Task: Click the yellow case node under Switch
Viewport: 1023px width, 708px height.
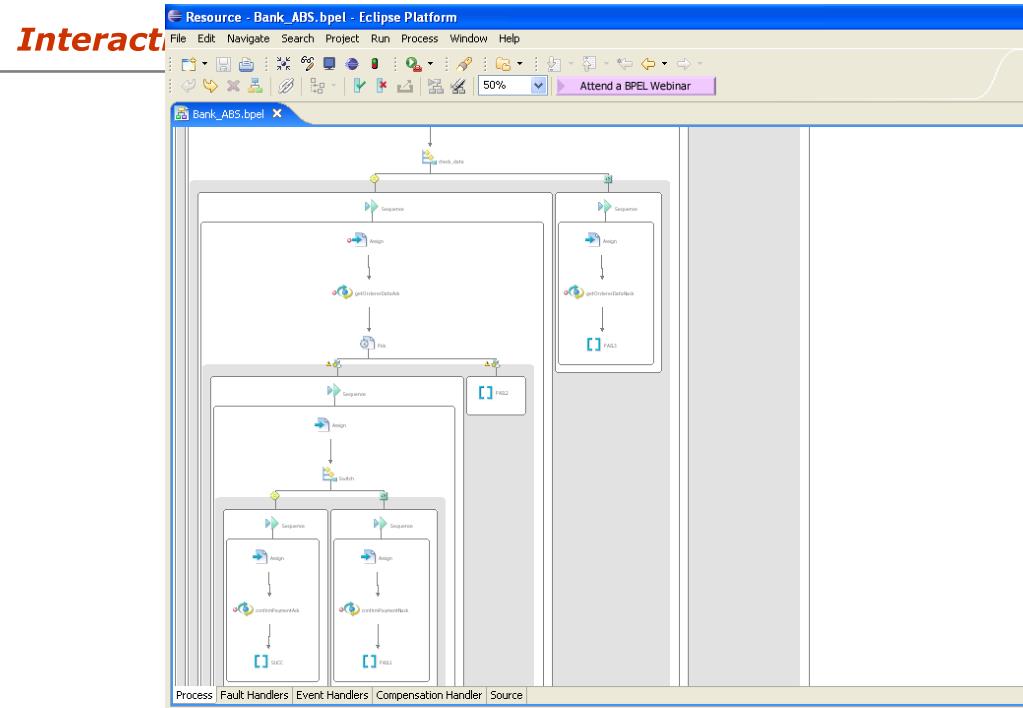Action: (275, 496)
